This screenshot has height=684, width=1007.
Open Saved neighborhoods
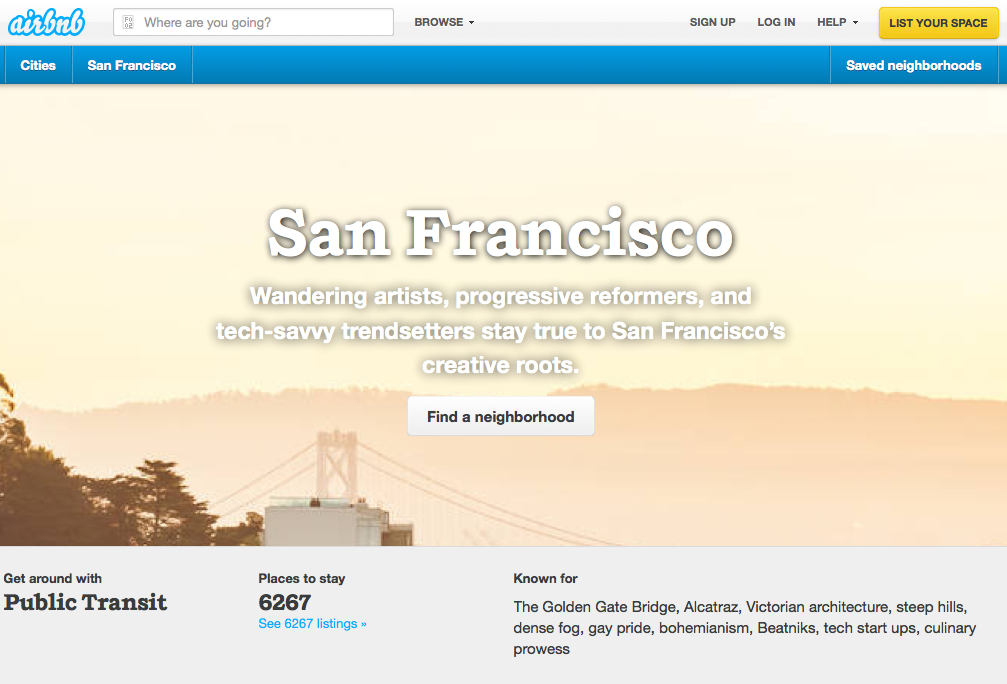[x=913, y=65]
